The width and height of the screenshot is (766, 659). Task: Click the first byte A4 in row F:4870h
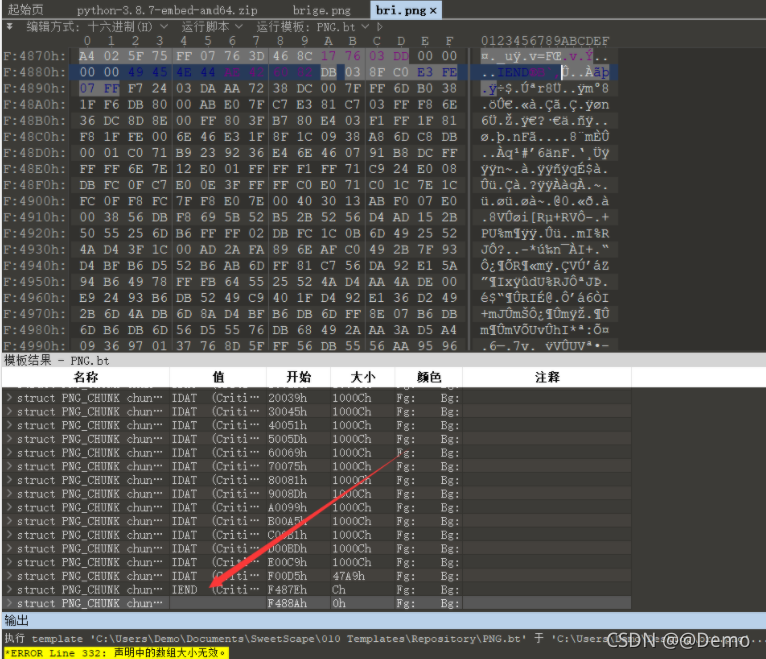click(87, 56)
